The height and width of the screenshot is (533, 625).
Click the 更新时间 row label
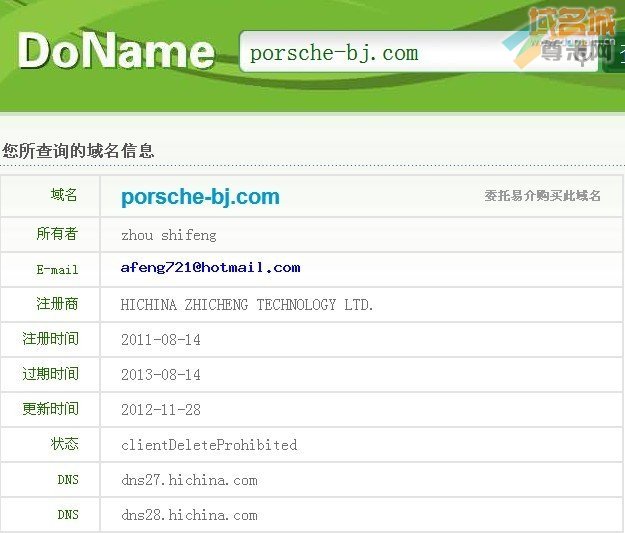(50, 409)
